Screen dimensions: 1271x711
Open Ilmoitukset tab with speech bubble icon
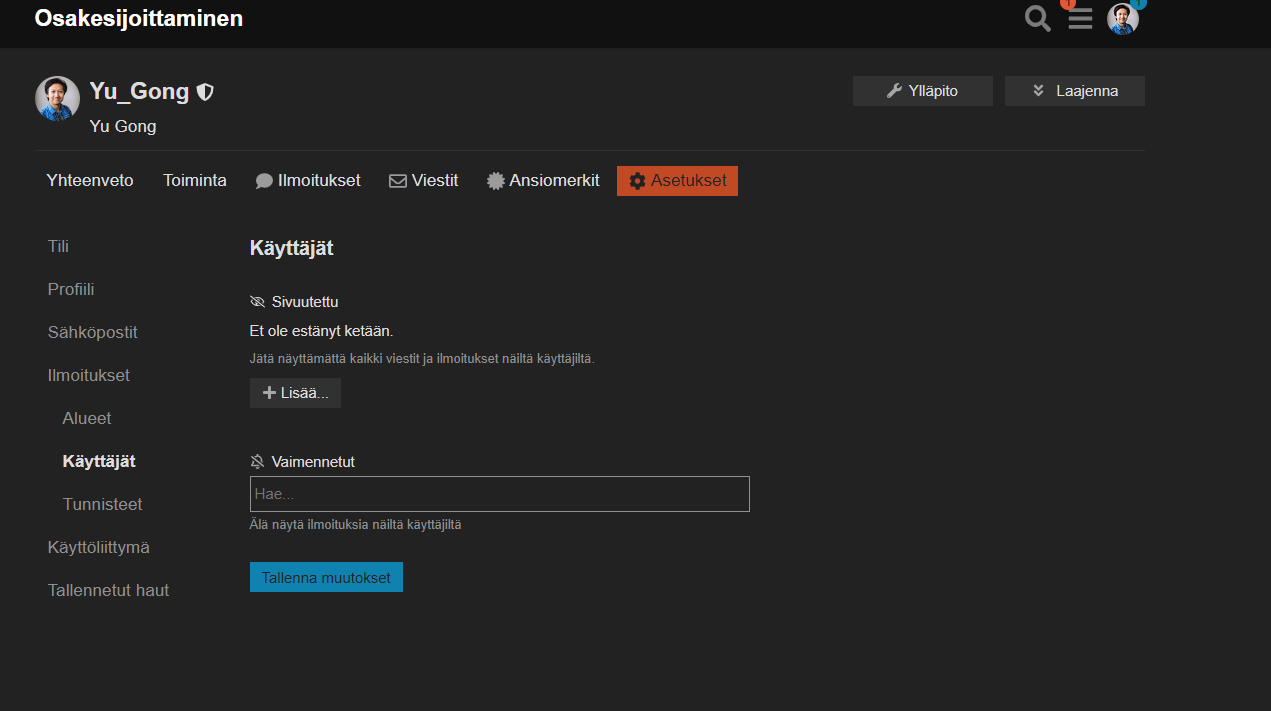pos(308,181)
